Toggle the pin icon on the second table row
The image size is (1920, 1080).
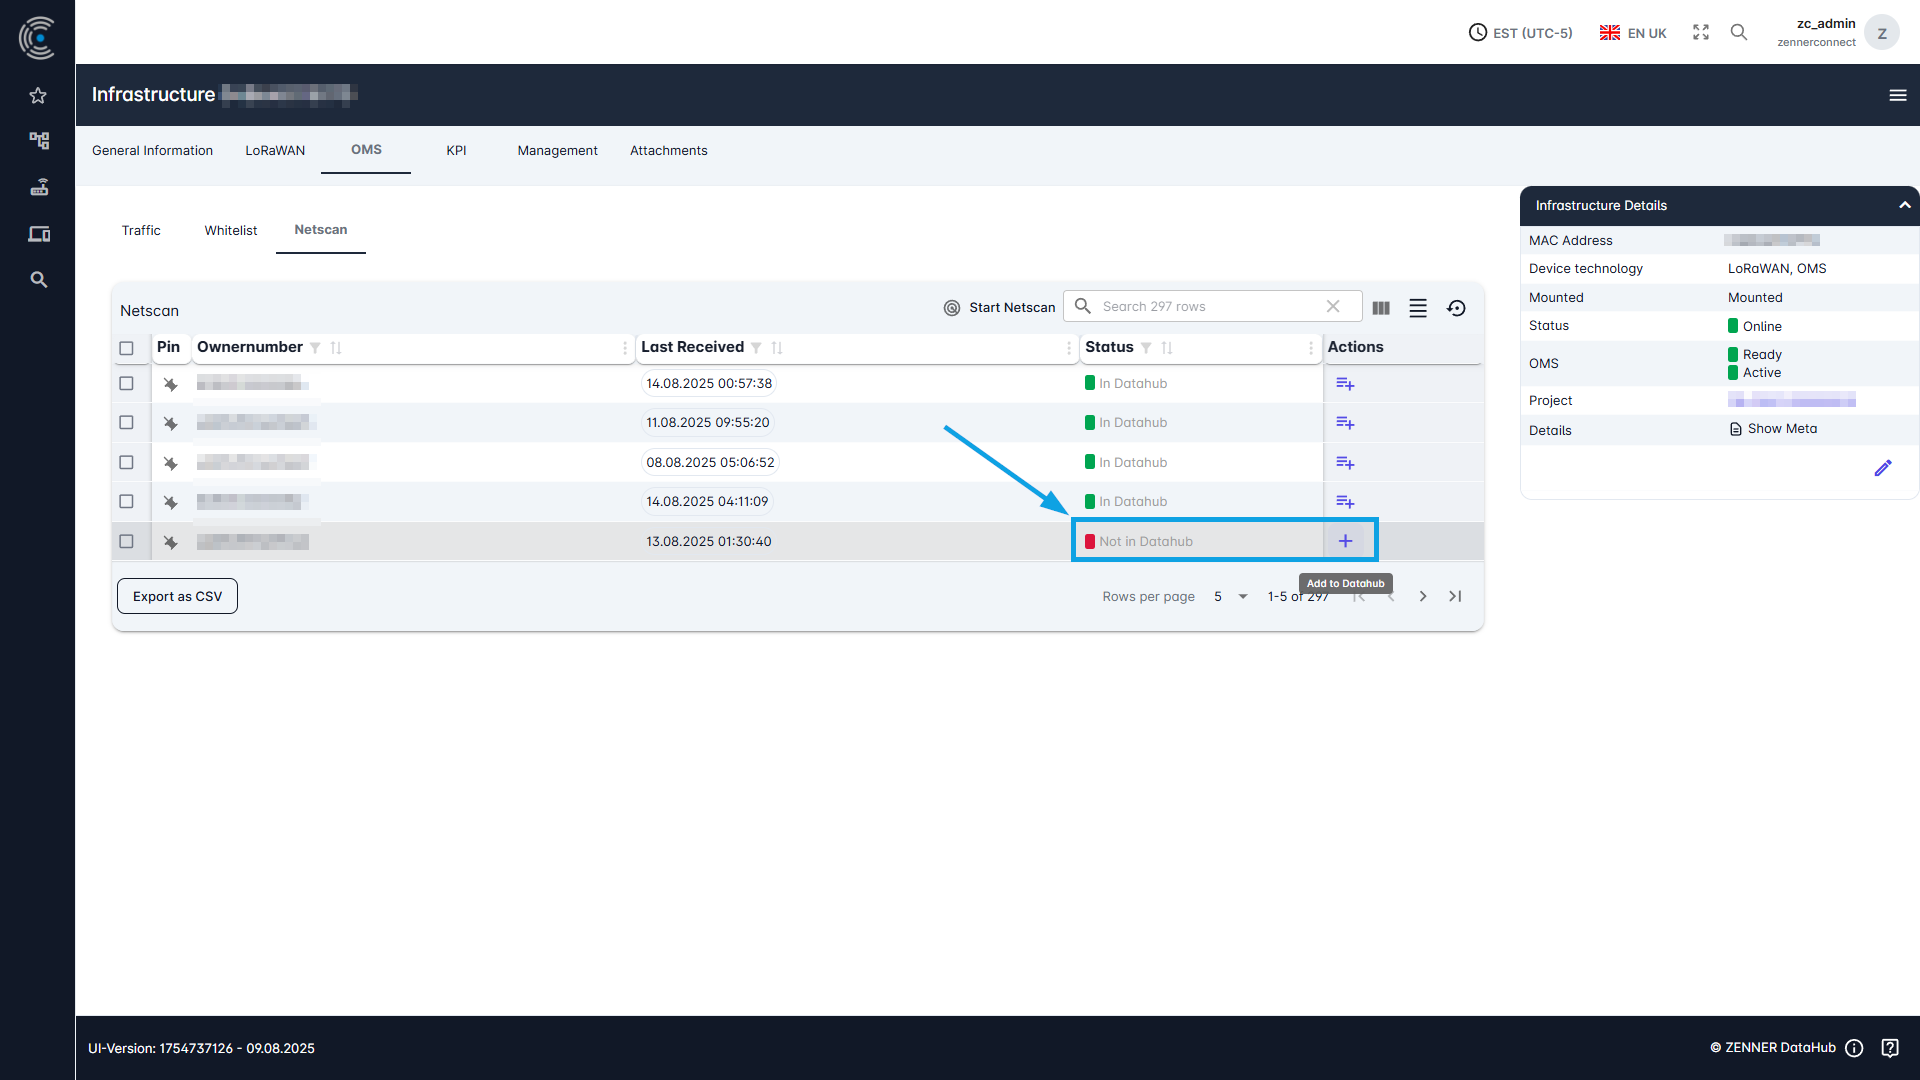point(170,422)
